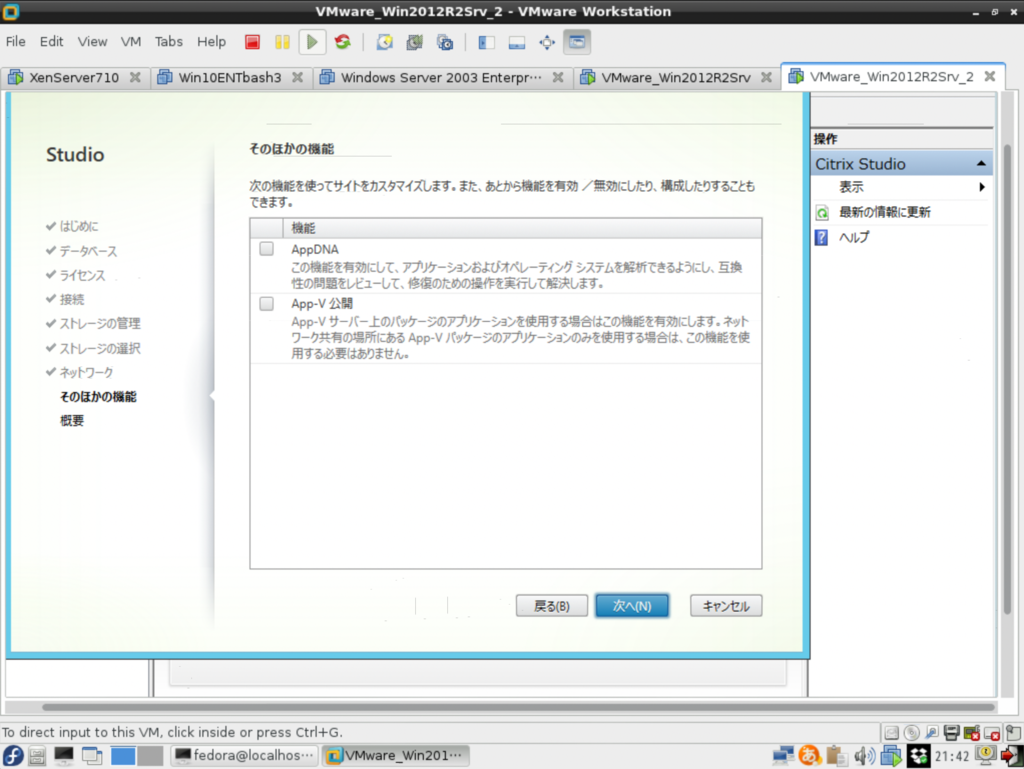Click the clipboard manager tray icon

tap(836, 756)
